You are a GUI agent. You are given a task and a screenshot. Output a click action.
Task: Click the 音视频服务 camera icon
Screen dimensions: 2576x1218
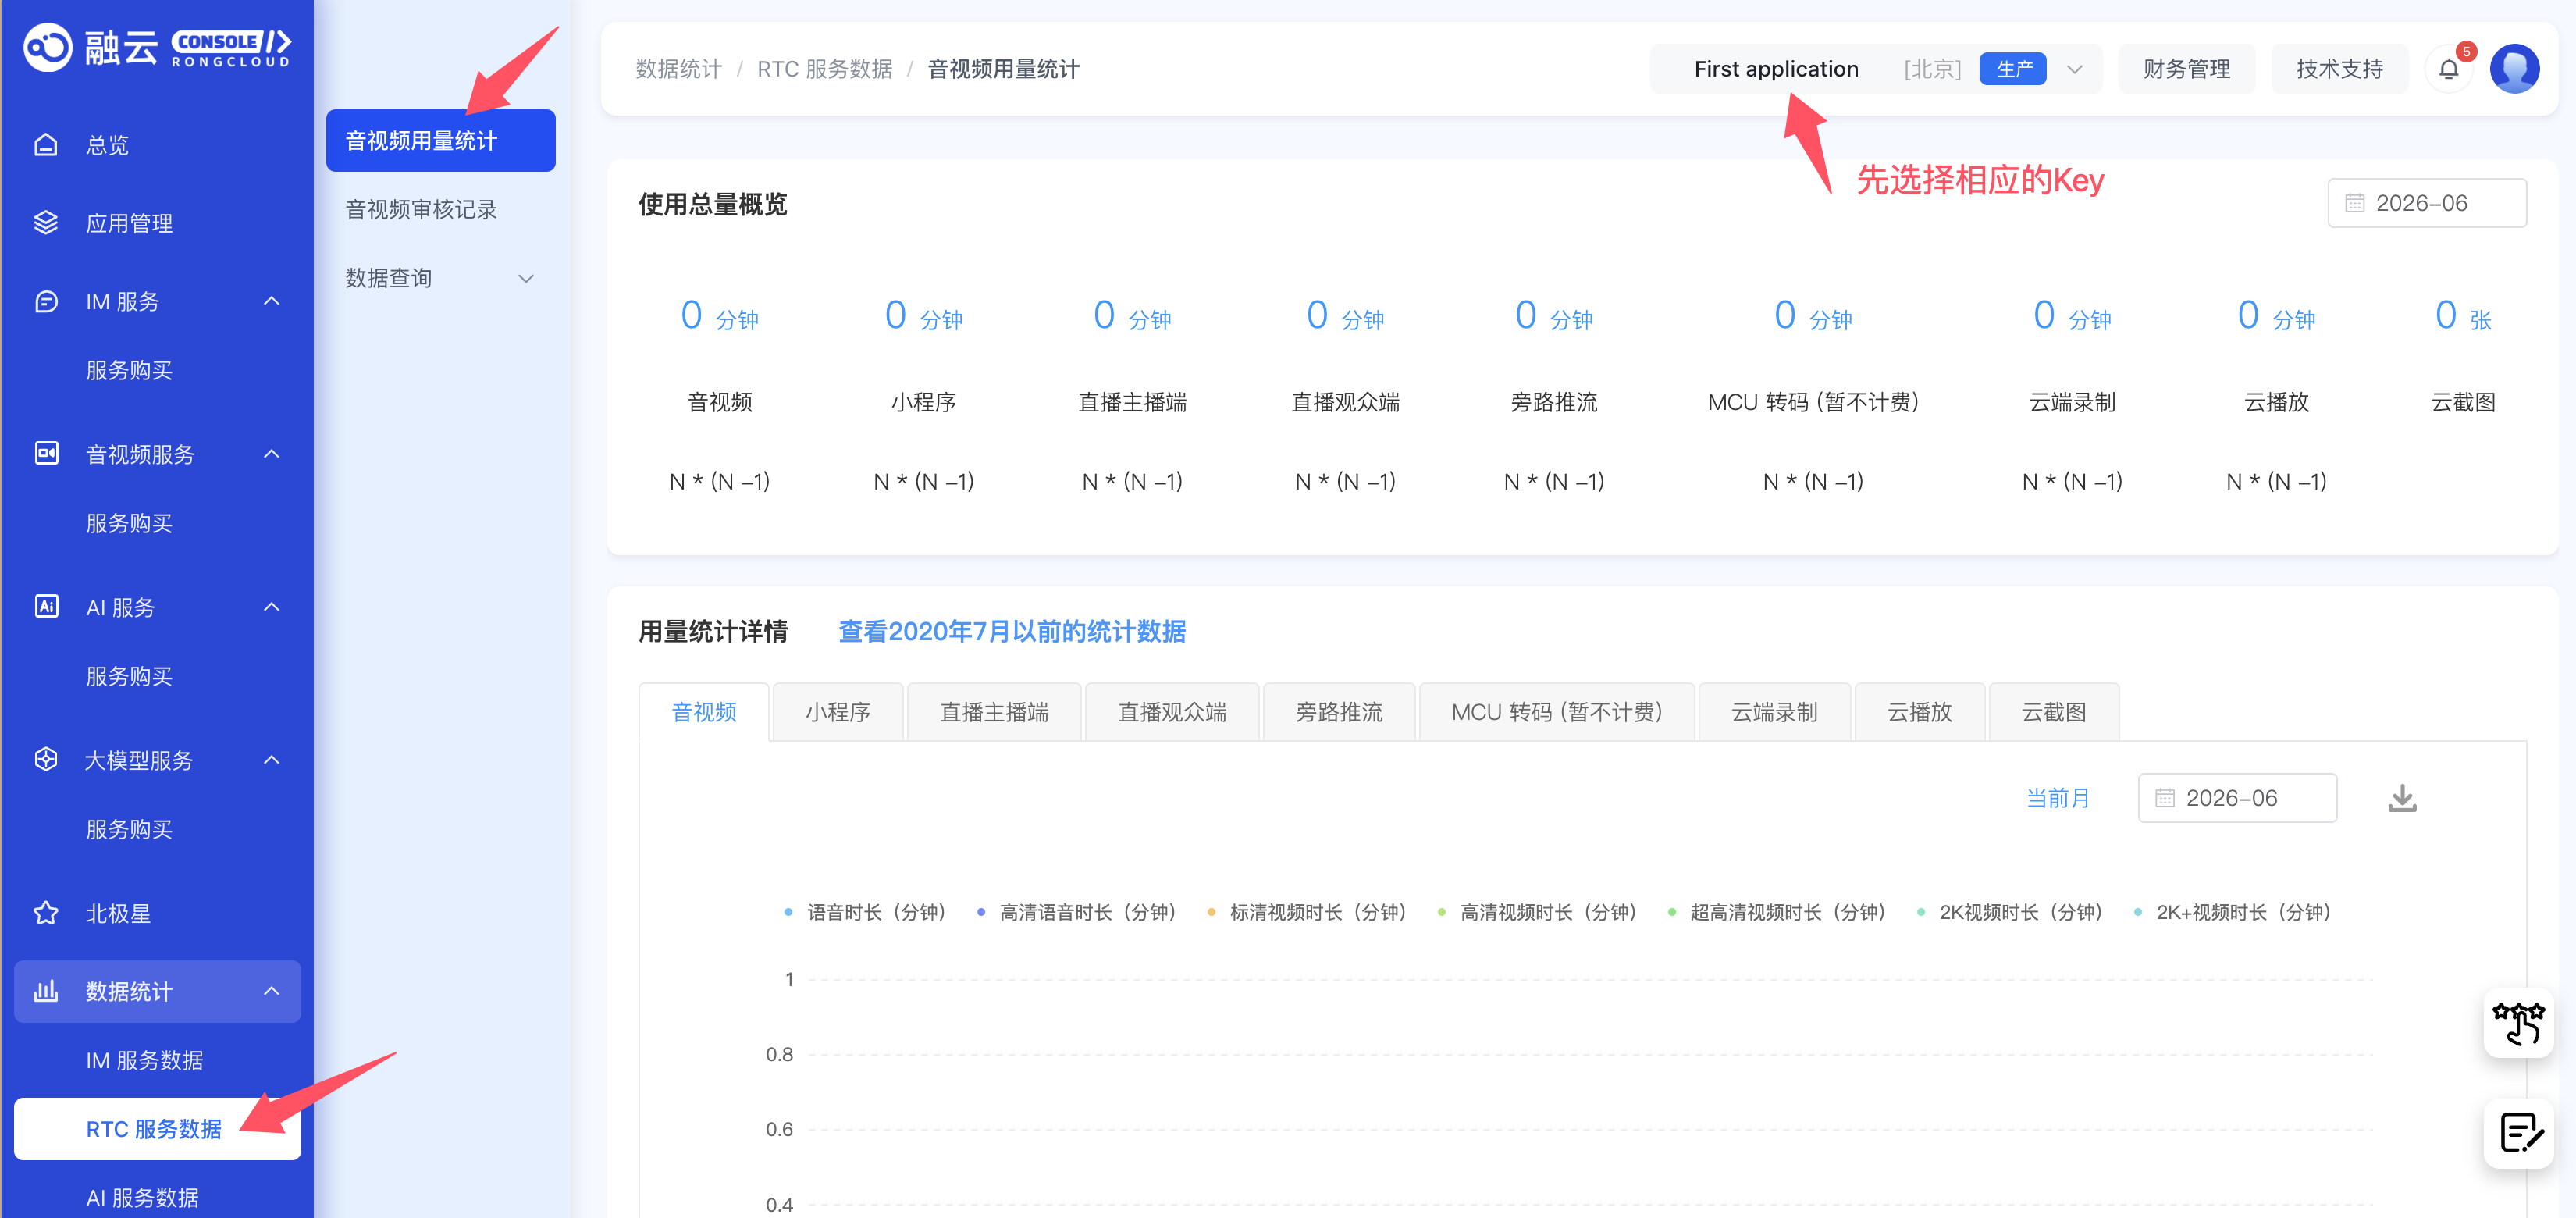point(46,454)
